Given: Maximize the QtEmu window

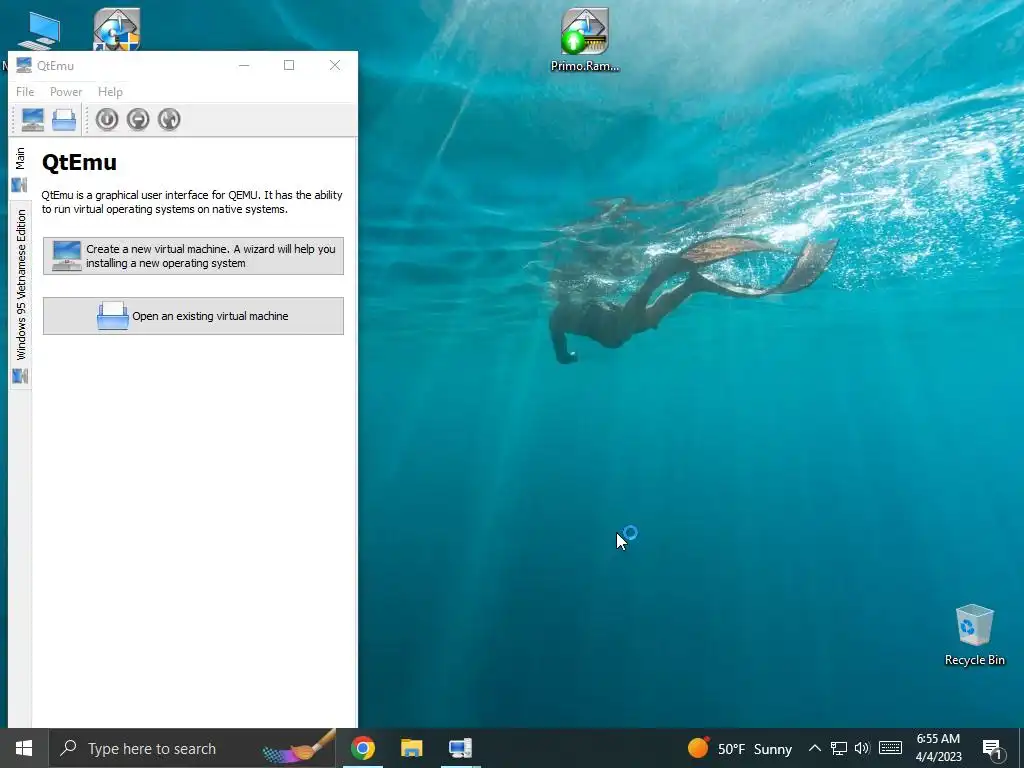Looking at the screenshot, I should click(289, 65).
